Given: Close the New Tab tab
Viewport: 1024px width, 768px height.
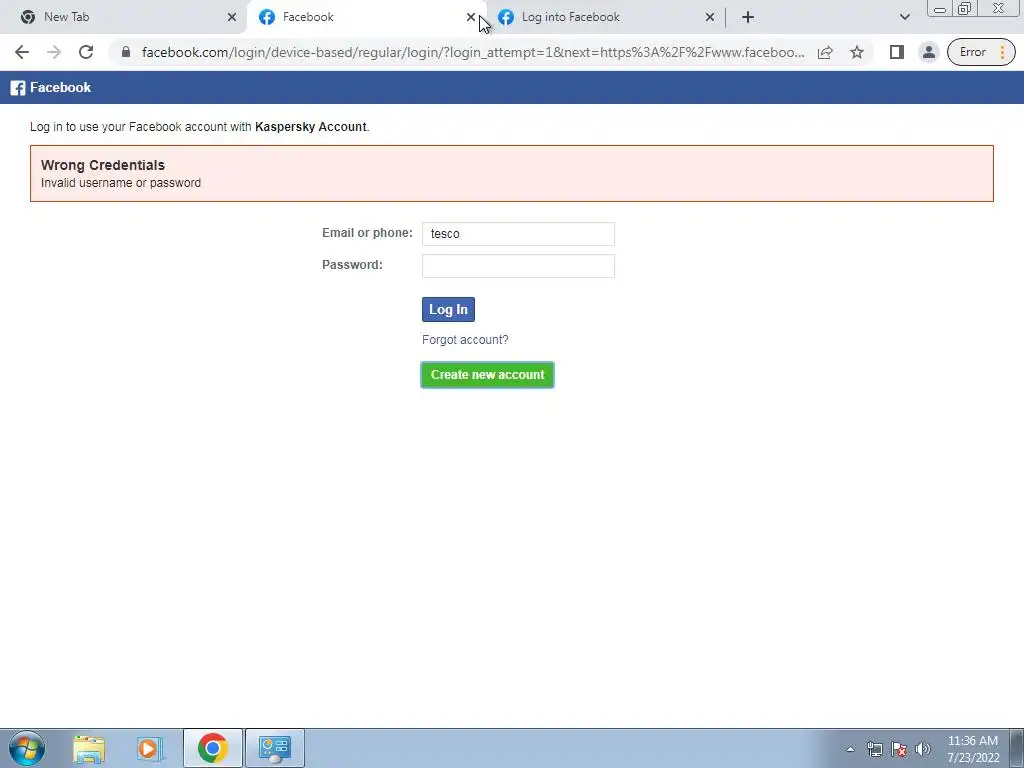Looking at the screenshot, I should tap(232, 17).
